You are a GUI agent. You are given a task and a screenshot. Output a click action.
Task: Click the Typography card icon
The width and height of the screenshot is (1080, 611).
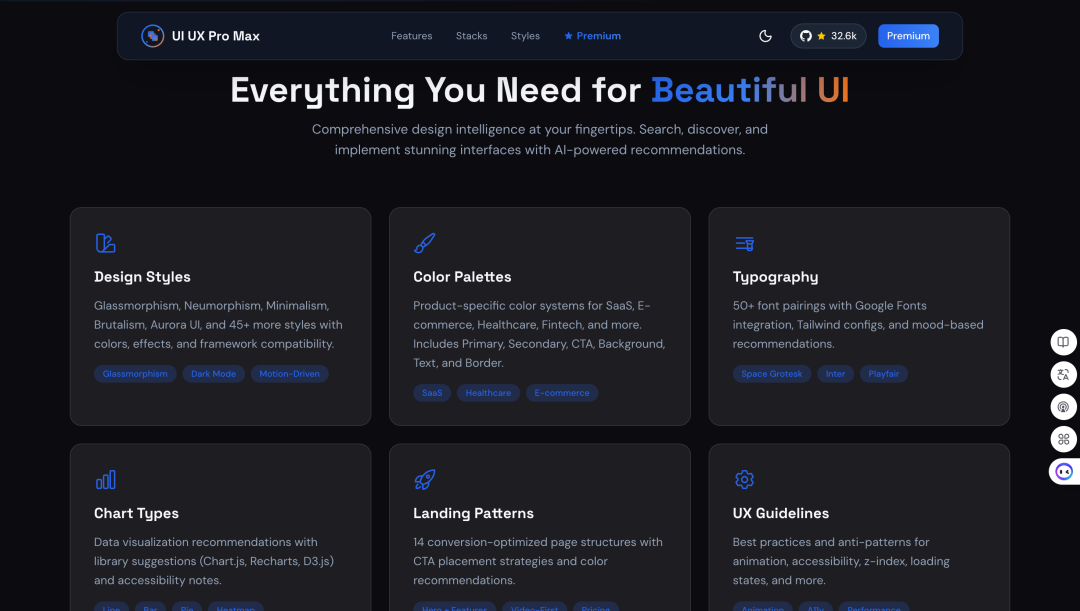tap(744, 243)
